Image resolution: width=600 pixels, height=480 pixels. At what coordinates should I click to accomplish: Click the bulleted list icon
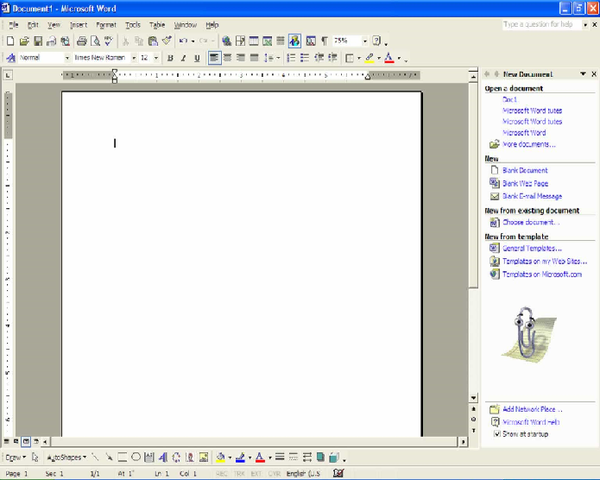[305, 58]
